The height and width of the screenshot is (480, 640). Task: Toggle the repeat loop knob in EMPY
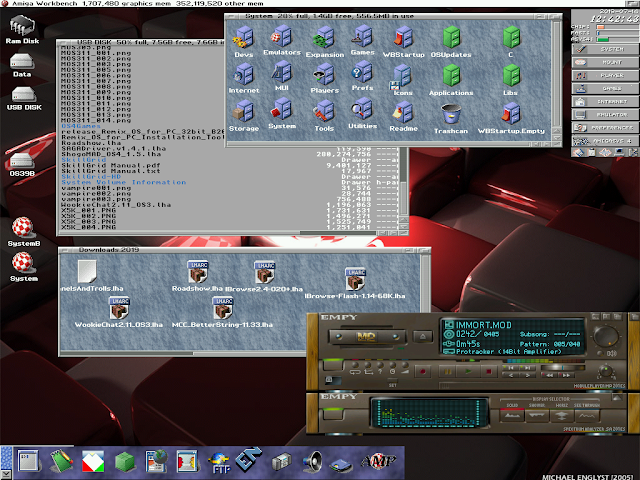[355, 365]
